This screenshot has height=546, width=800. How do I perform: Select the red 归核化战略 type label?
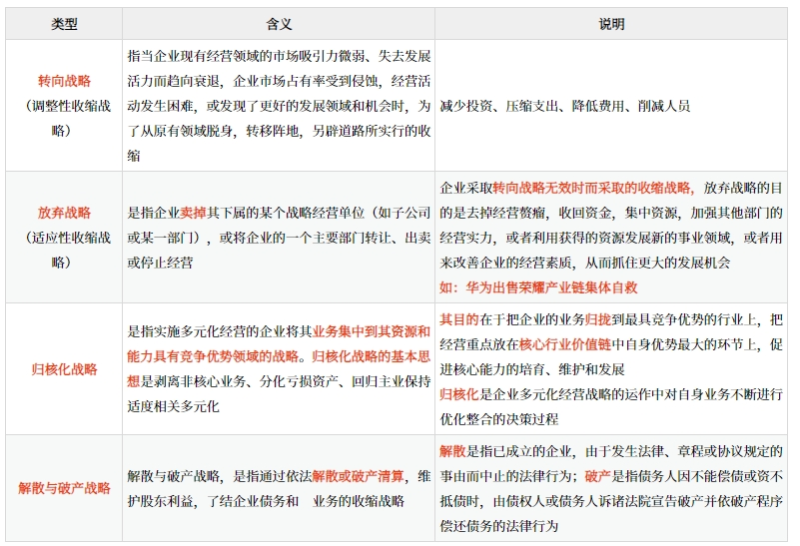pos(64,369)
